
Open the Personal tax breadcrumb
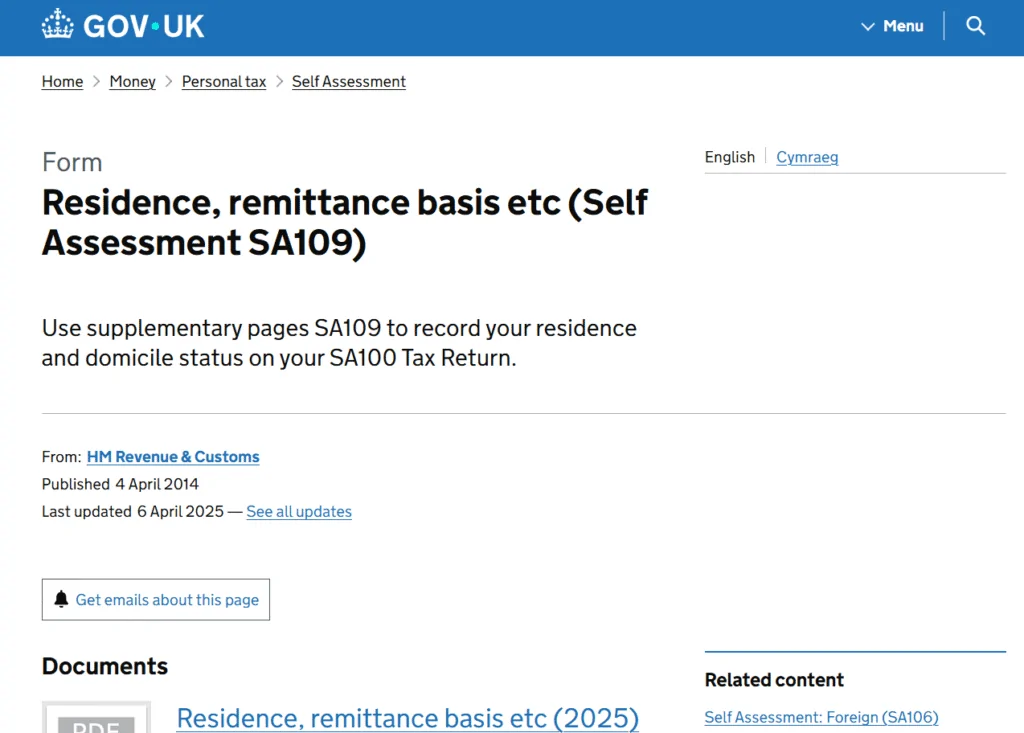pos(224,82)
